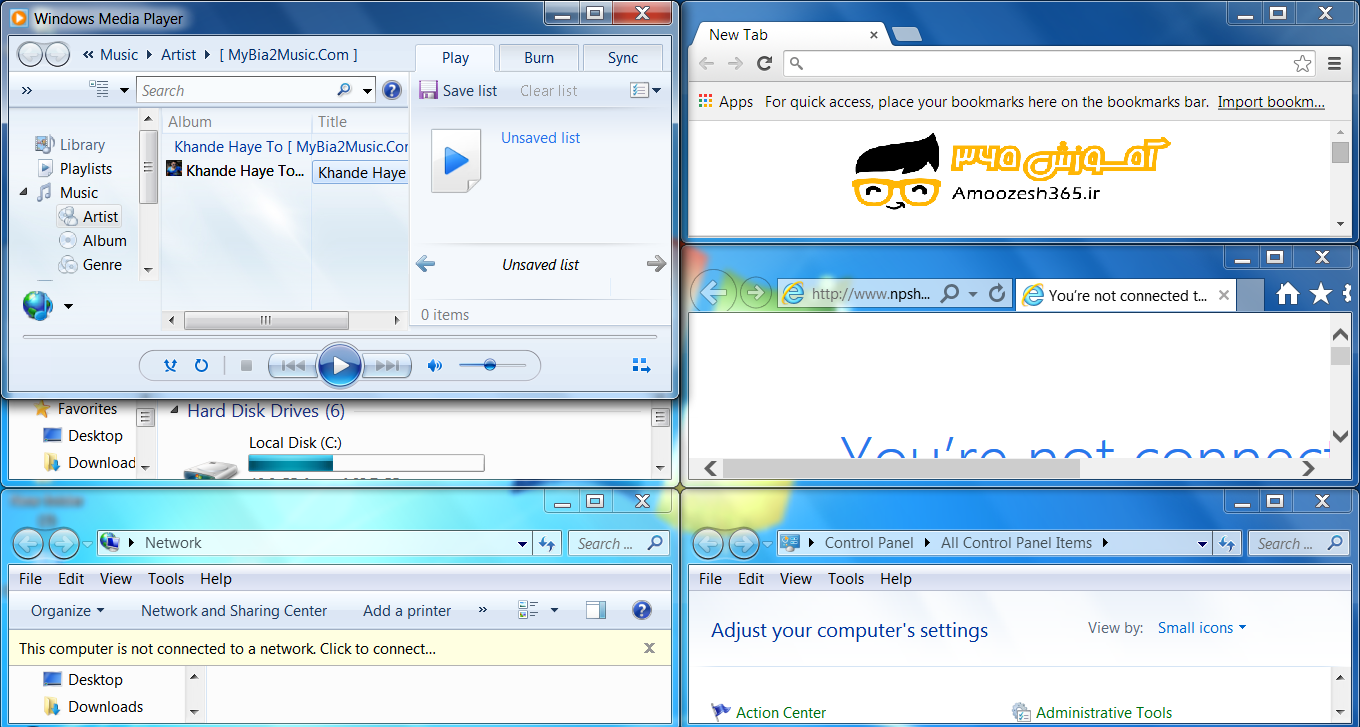Click Network and Sharing Center
Viewport: 1360px width, 727px height.
[x=234, y=611]
